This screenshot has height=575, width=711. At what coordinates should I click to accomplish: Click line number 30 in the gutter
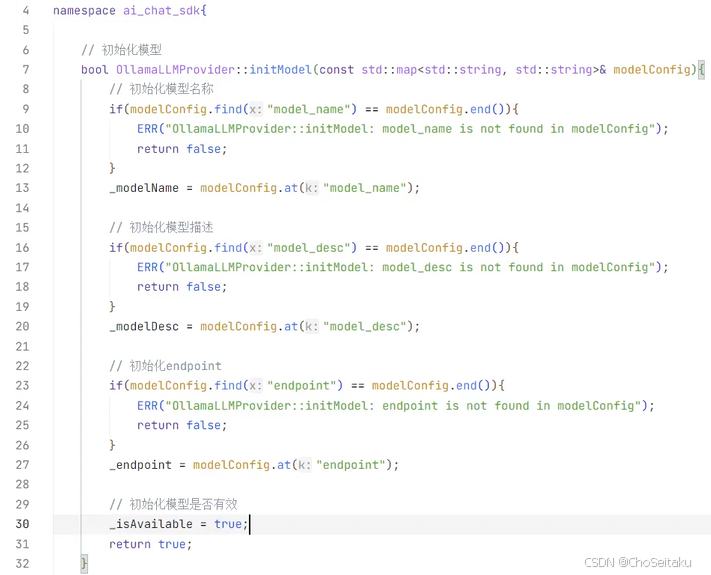click(22, 524)
